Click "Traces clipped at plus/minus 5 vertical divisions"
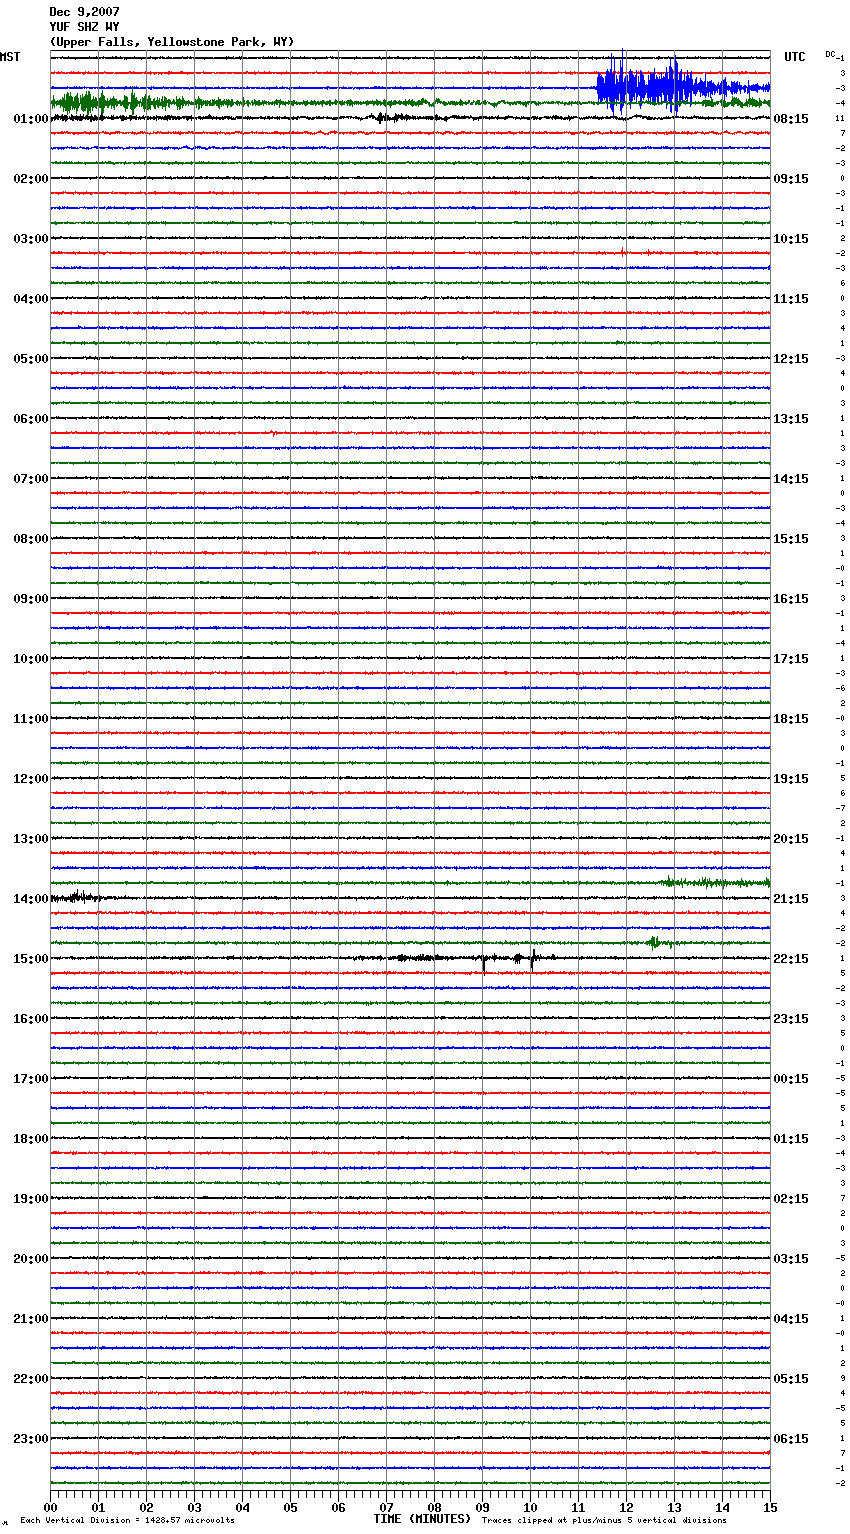The image size is (850, 1534). [604, 1521]
